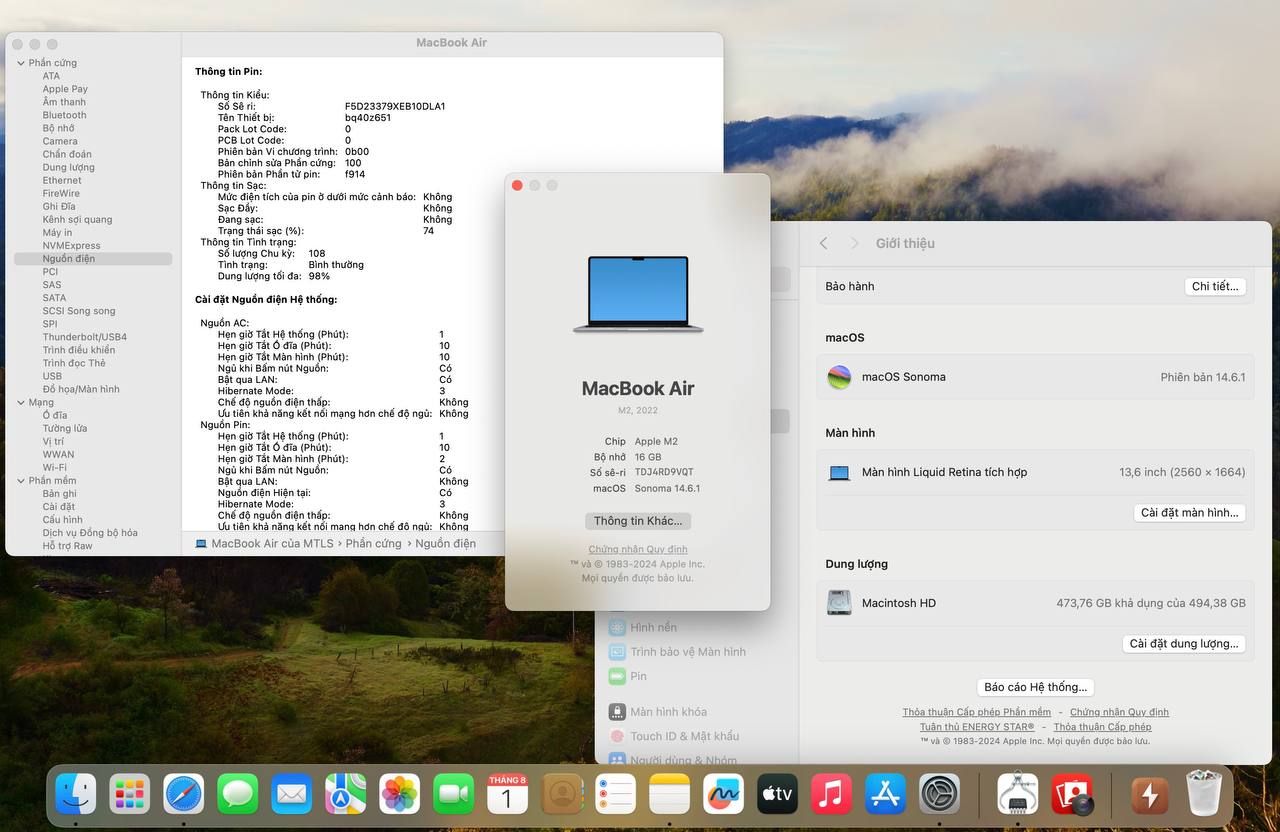The height and width of the screenshot is (832, 1280).
Task: Open Cài đặt dung lượng… storage settings
Action: click(x=1184, y=644)
